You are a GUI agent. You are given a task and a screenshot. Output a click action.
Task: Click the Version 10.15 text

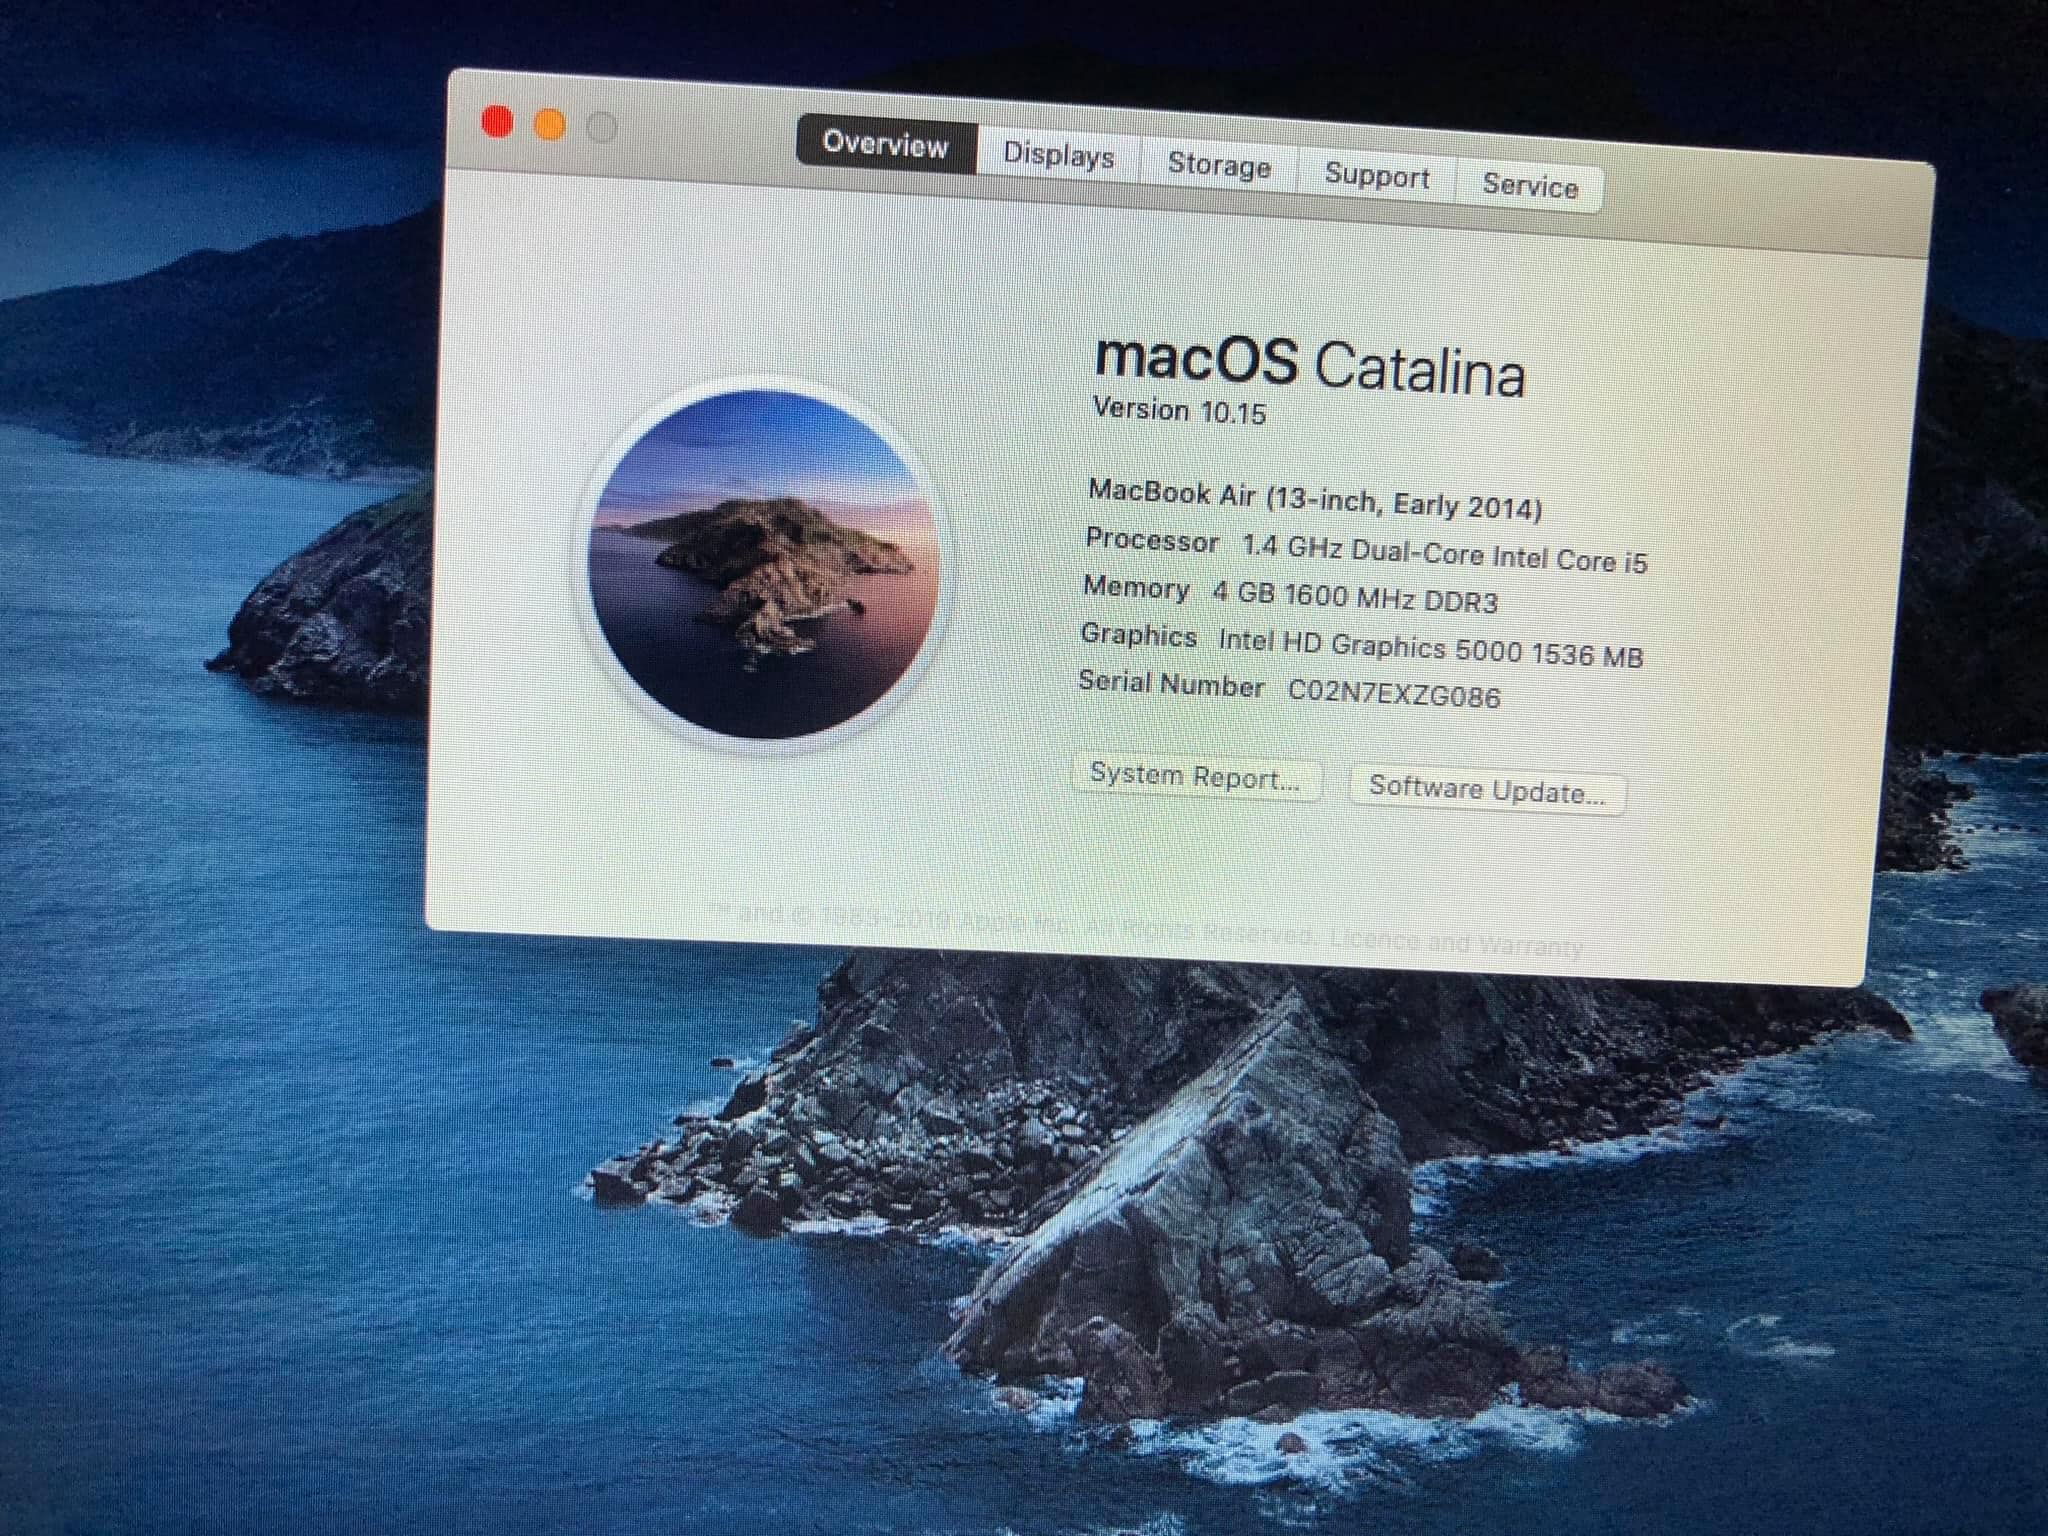[1179, 410]
